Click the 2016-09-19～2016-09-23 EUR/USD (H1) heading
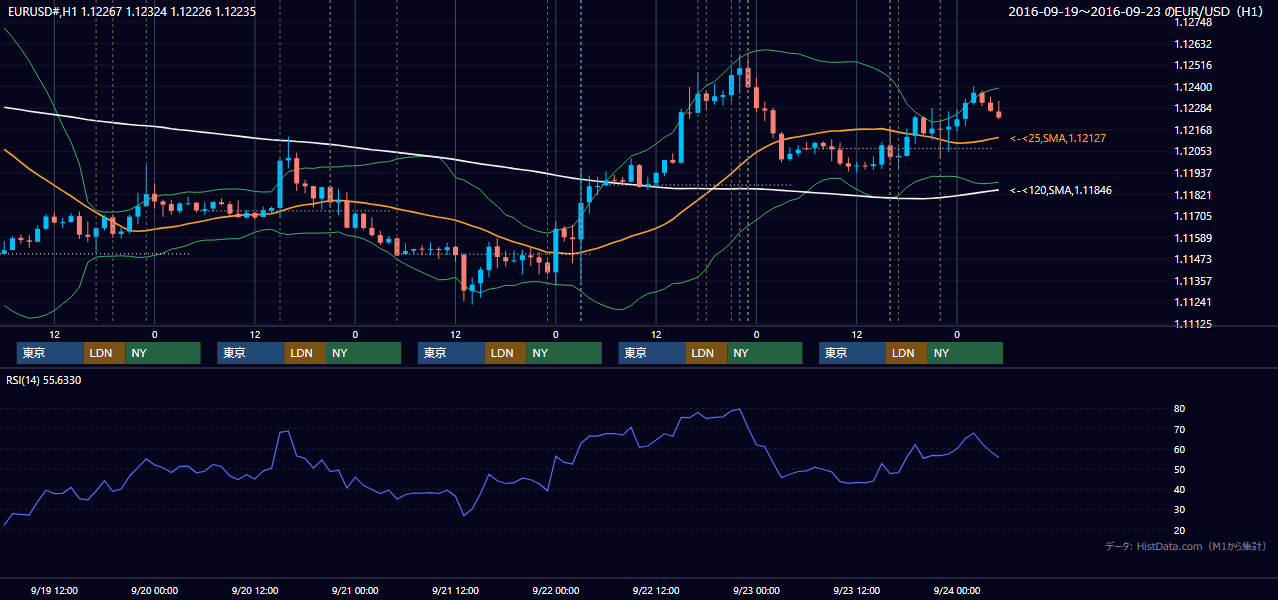 pyautogui.click(x=1138, y=12)
